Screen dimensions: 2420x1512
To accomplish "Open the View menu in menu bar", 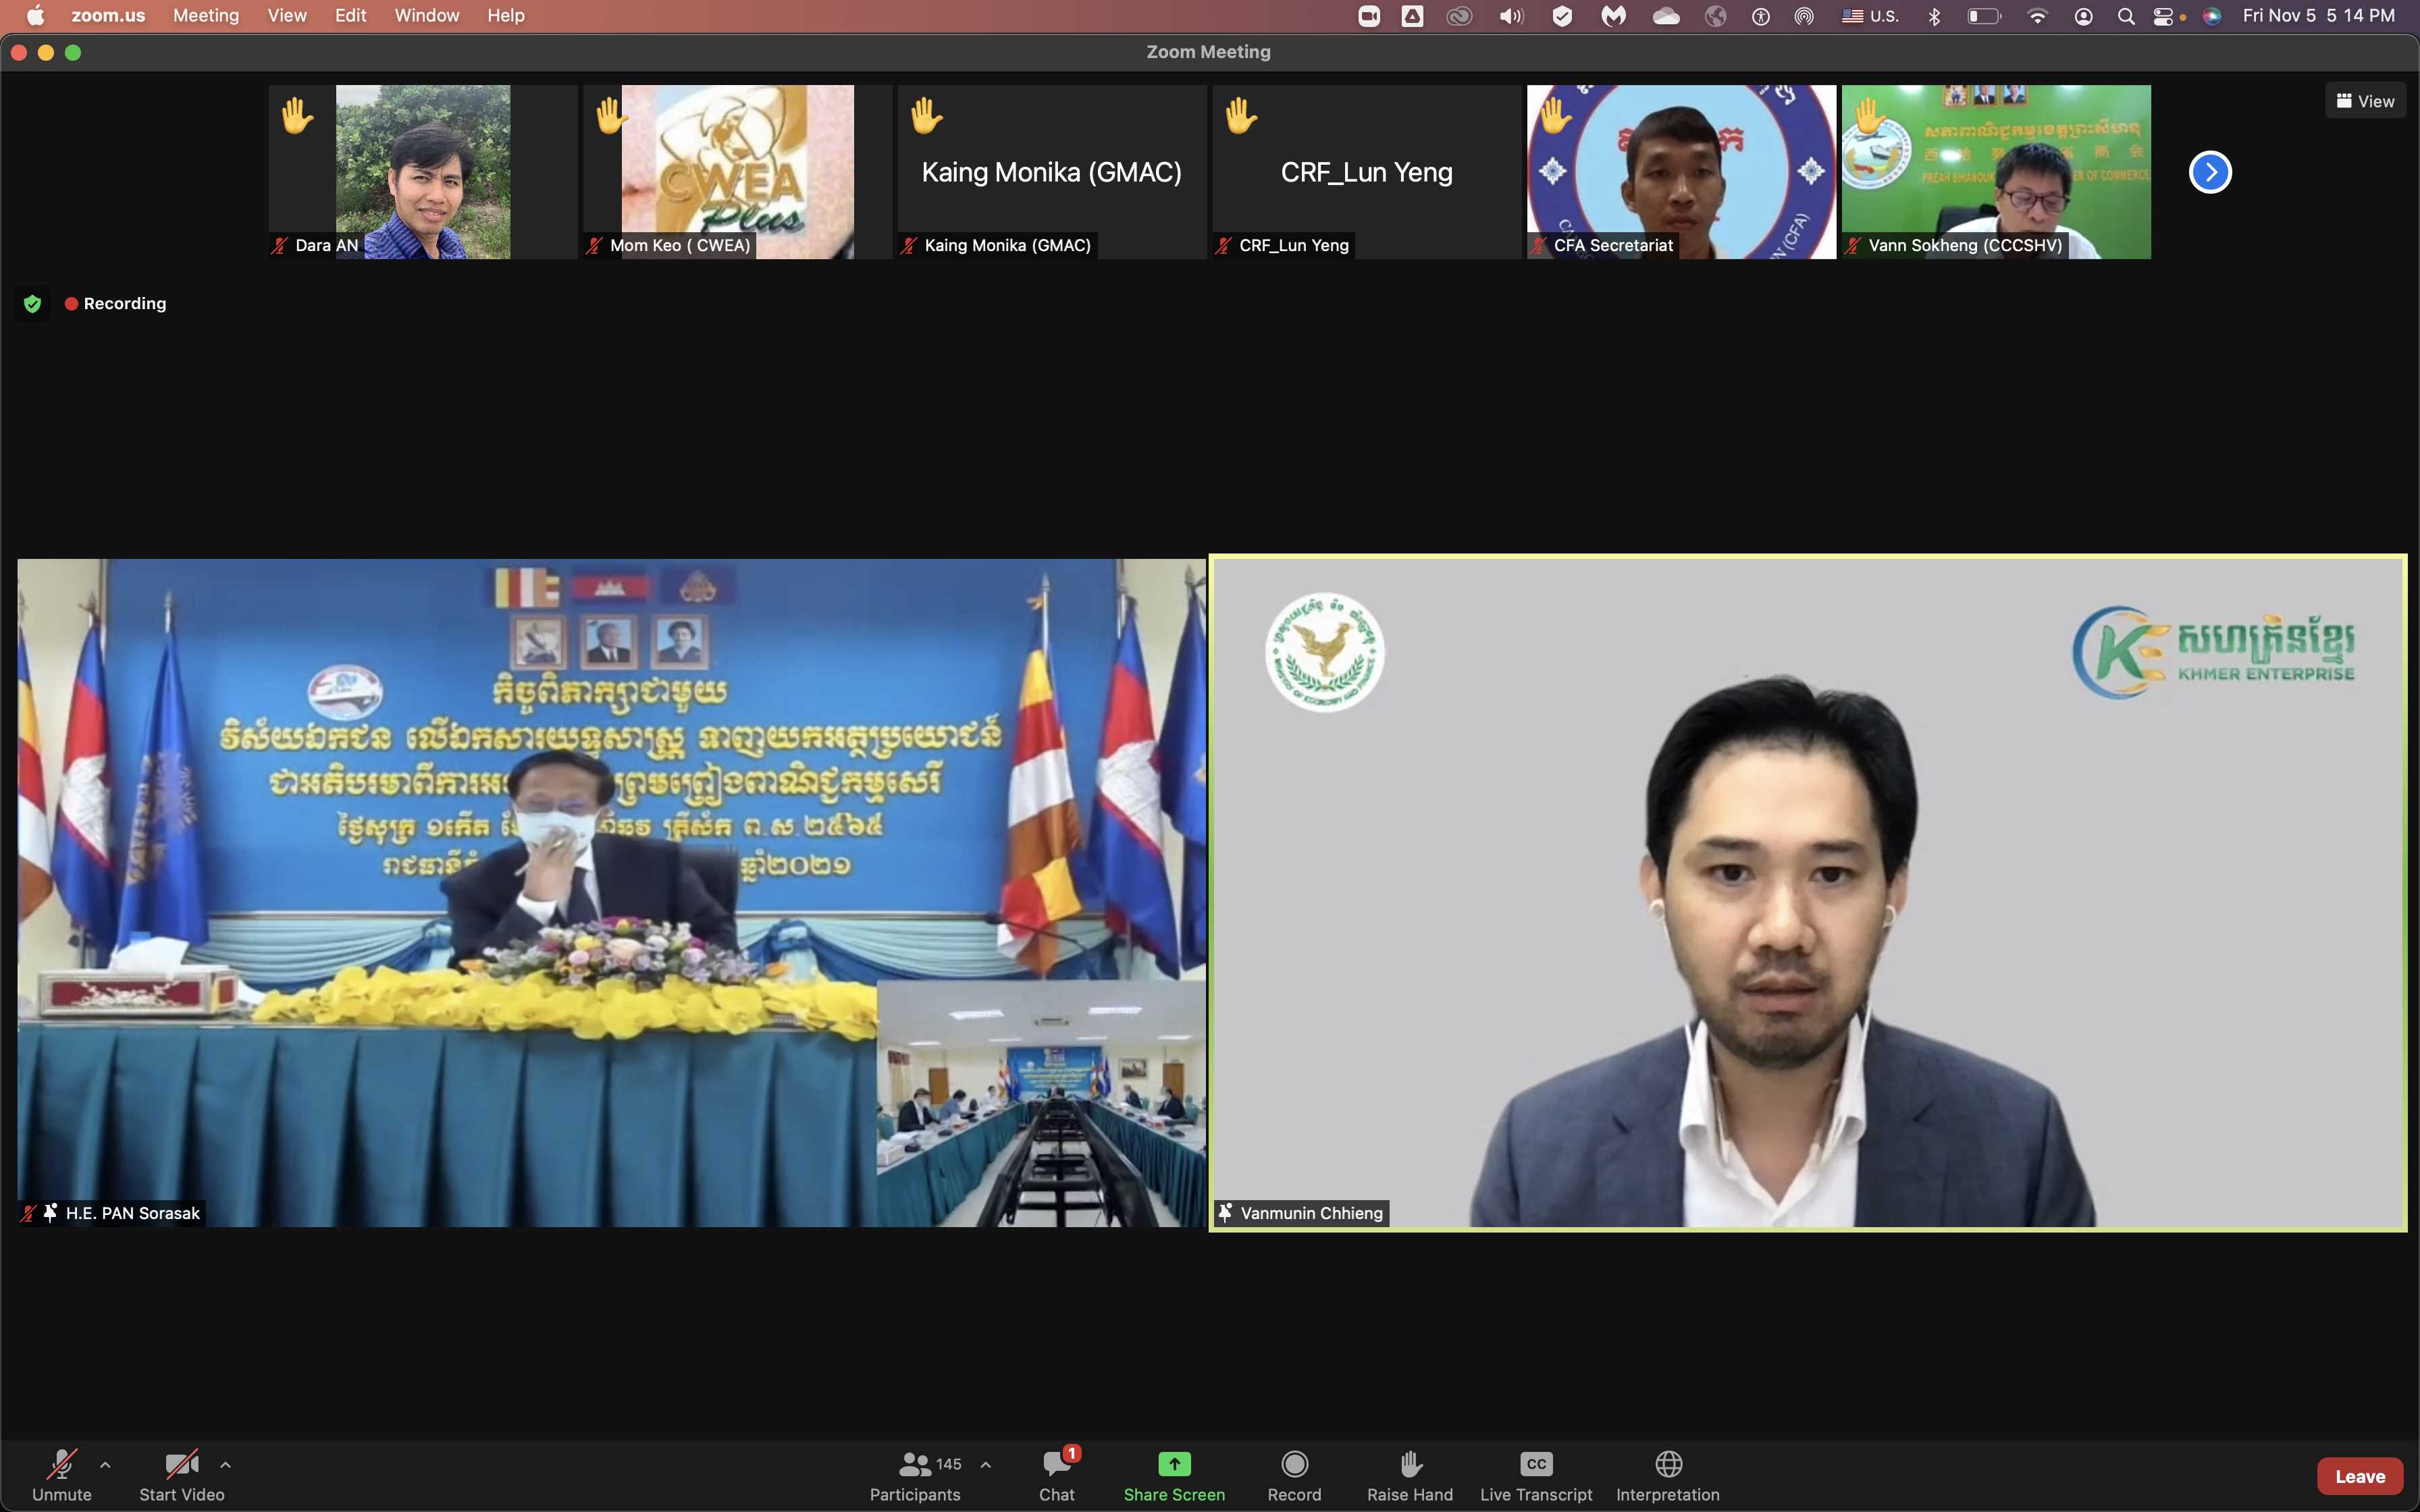I will click(x=287, y=15).
